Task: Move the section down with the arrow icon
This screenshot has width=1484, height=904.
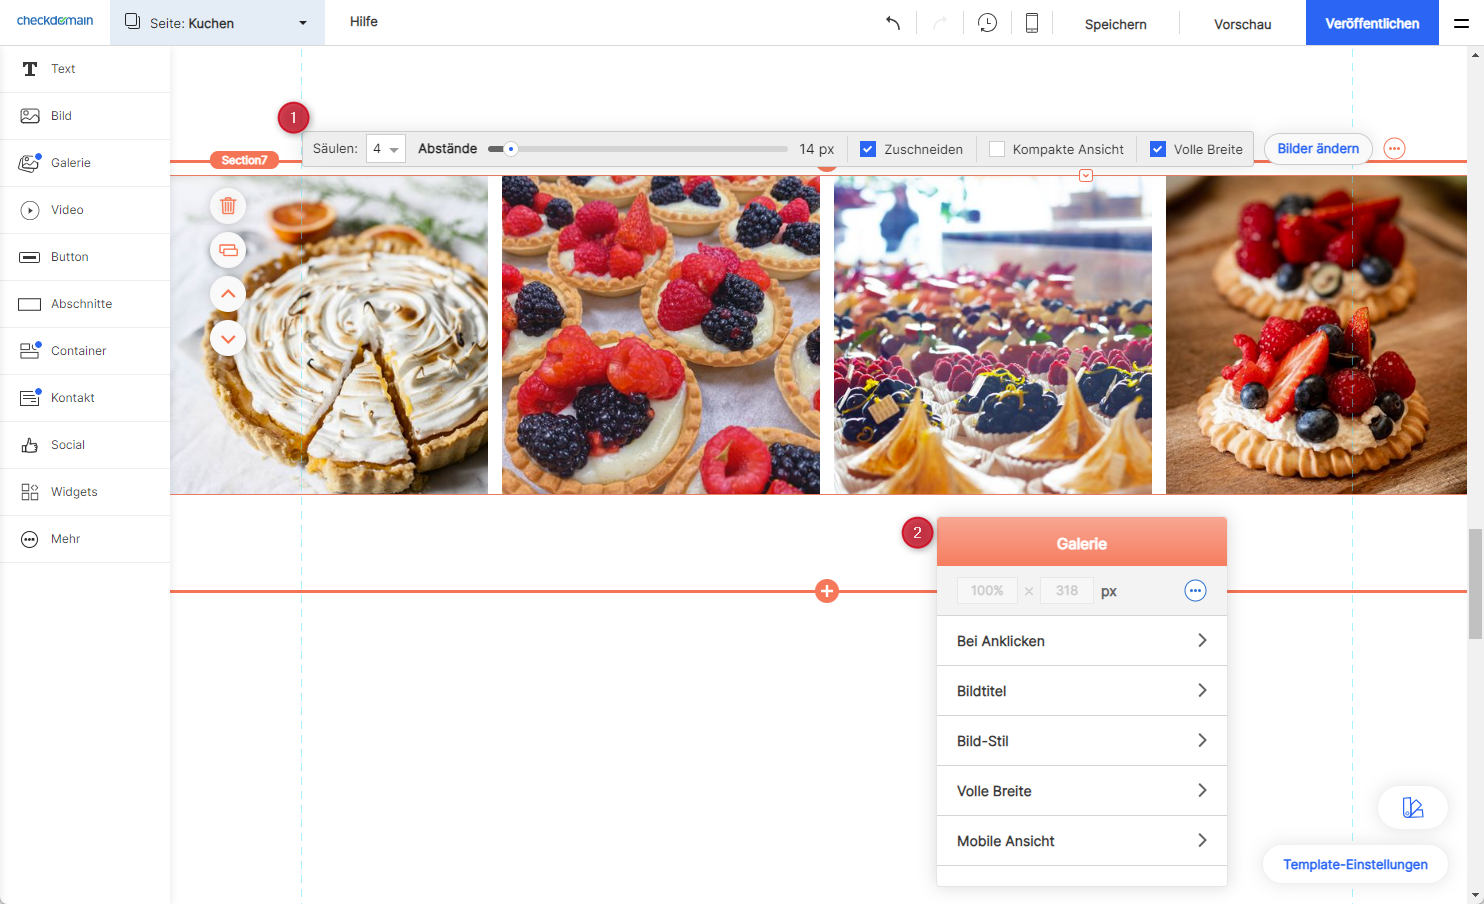Action: pos(228,339)
